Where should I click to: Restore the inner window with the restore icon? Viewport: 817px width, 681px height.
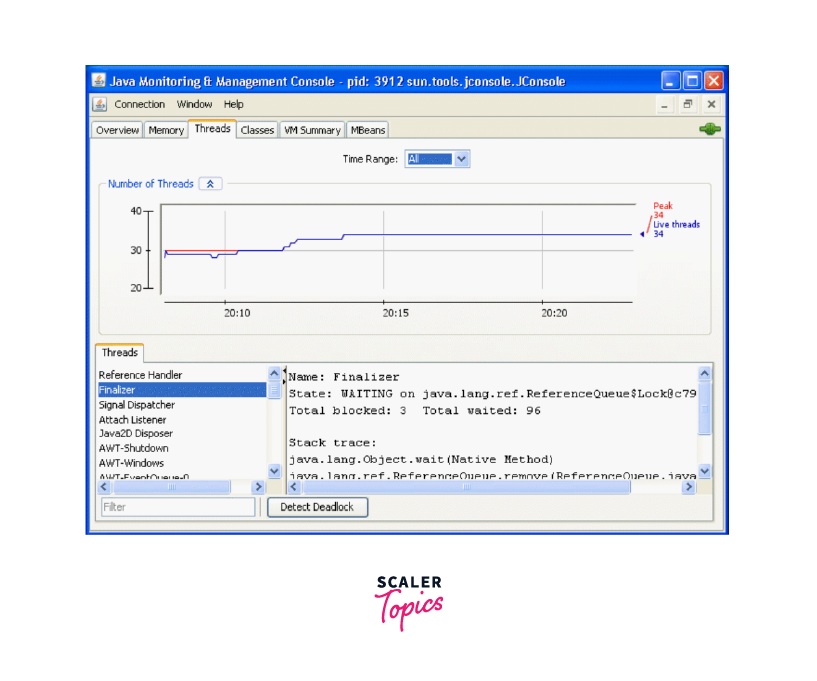[x=688, y=104]
